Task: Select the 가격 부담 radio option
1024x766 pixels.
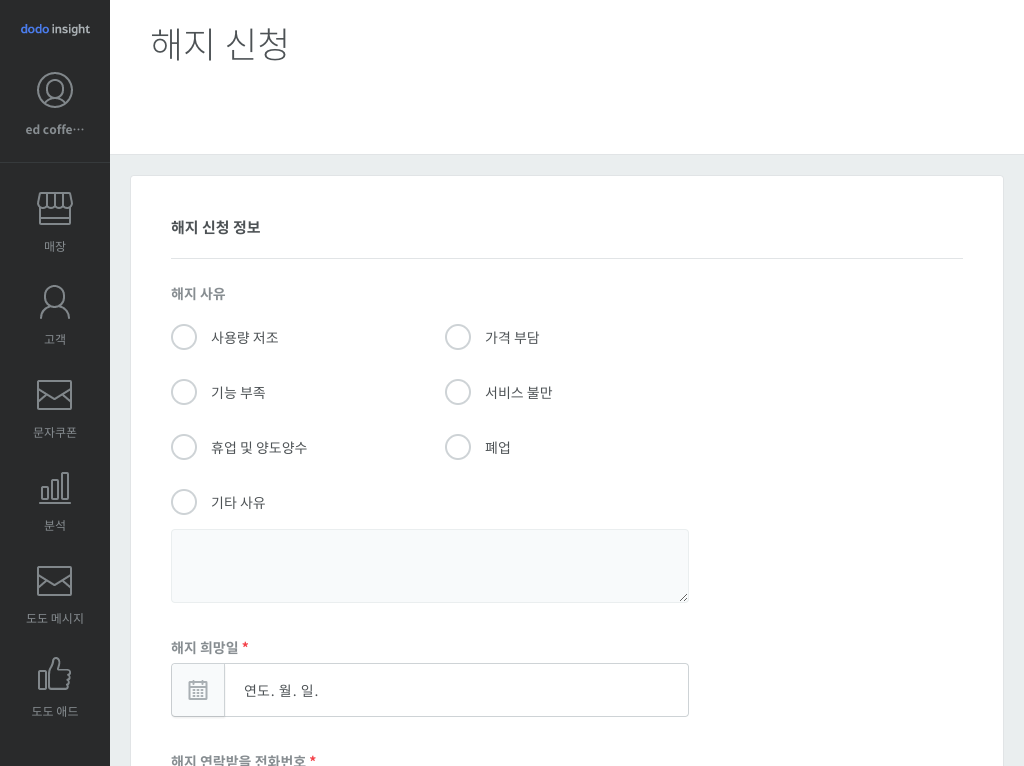Action: (458, 337)
